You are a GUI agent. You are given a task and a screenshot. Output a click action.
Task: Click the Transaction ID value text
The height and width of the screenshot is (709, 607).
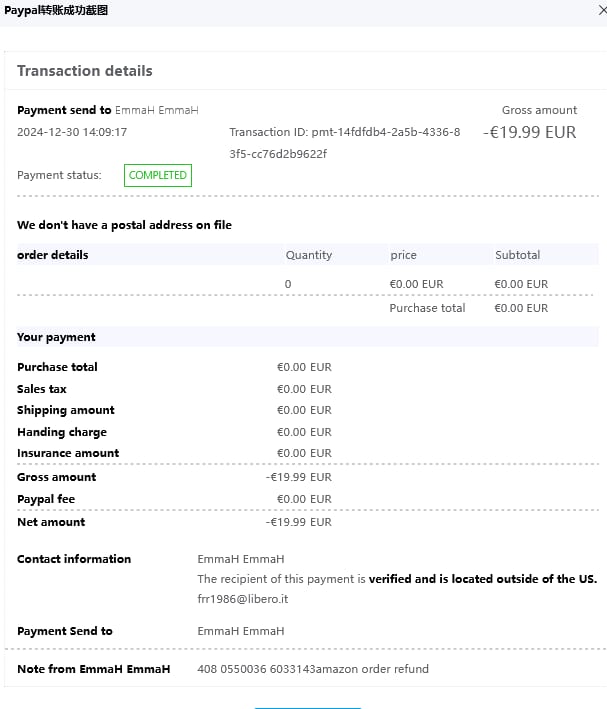click(344, 142)
